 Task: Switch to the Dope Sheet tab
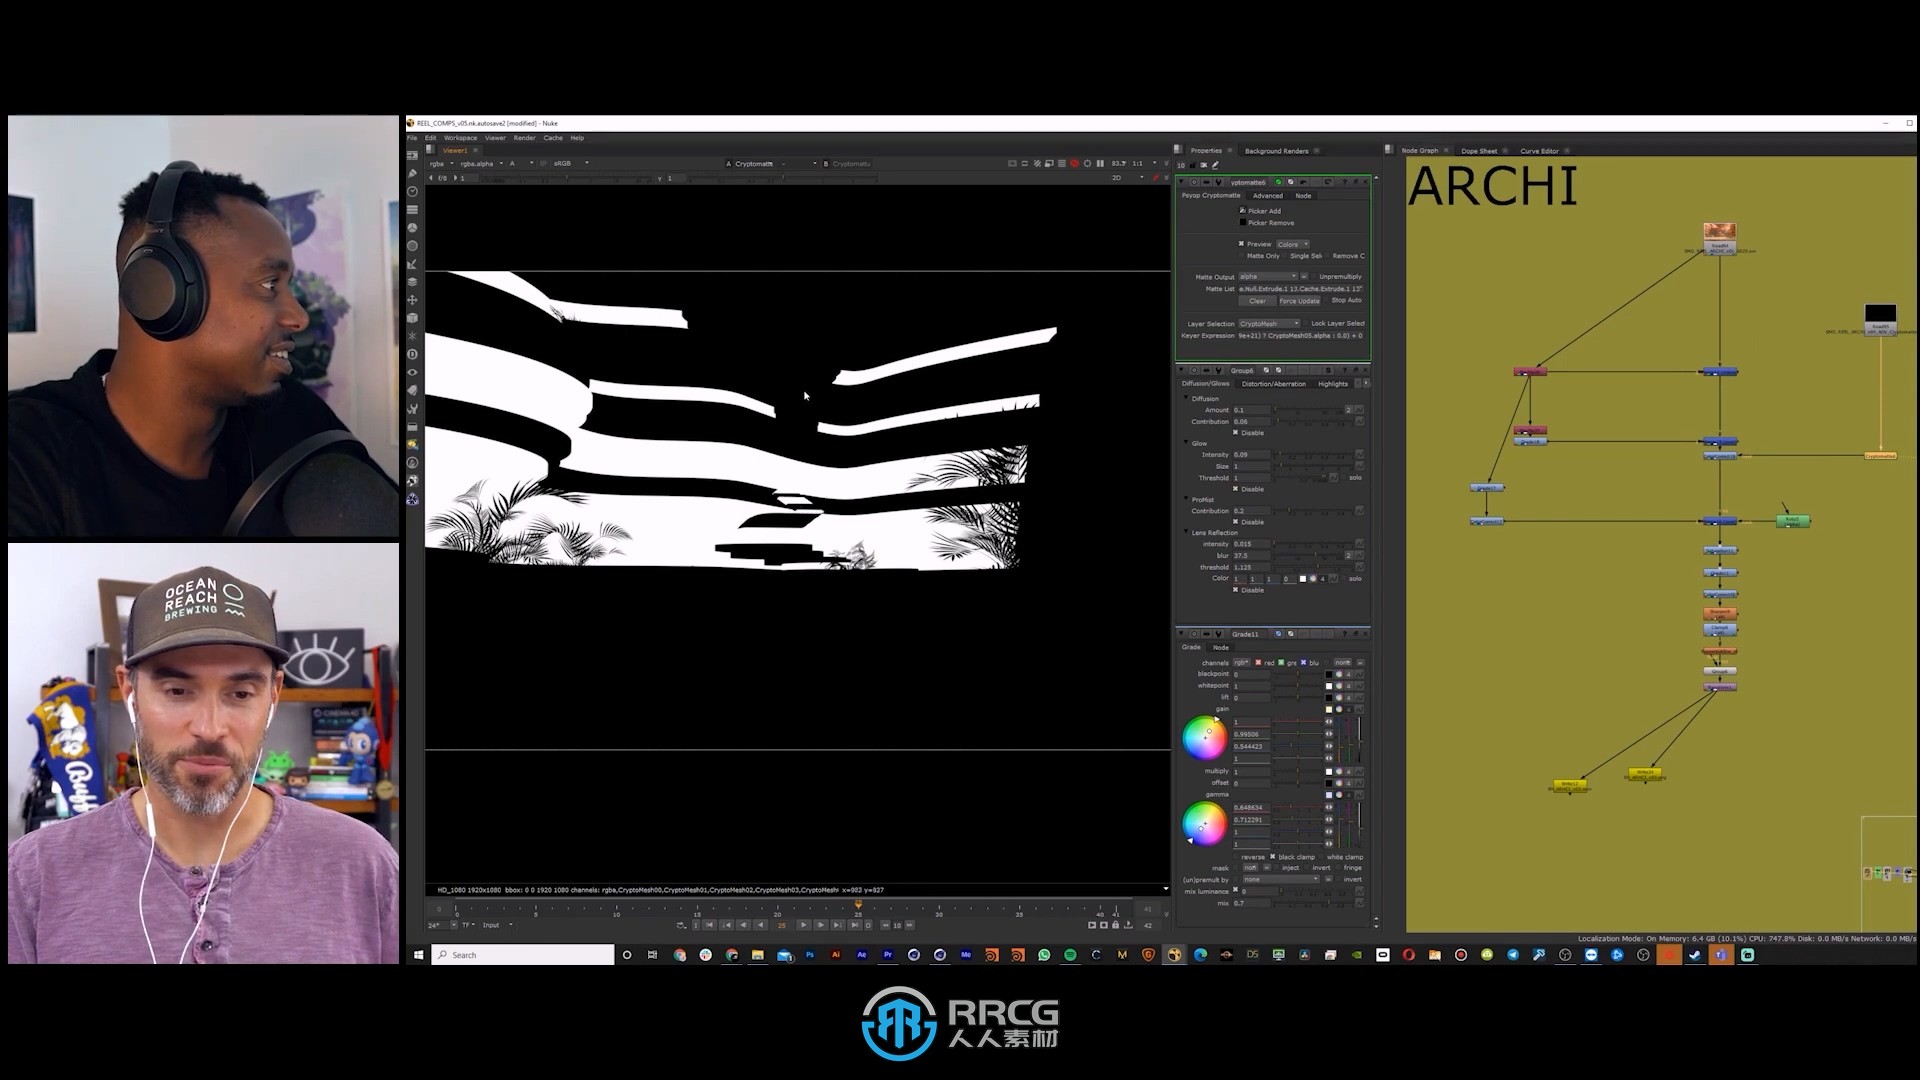coord(1479,151)
